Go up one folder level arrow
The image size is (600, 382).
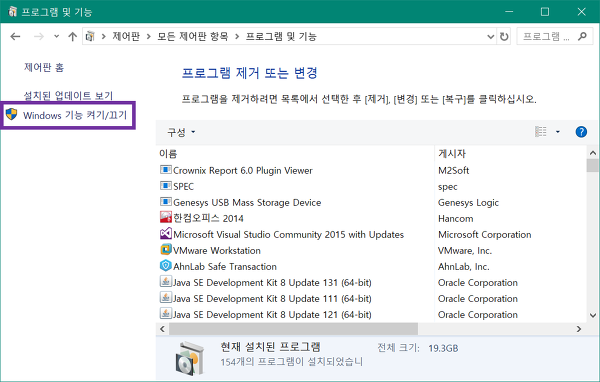tap(72, 36)
